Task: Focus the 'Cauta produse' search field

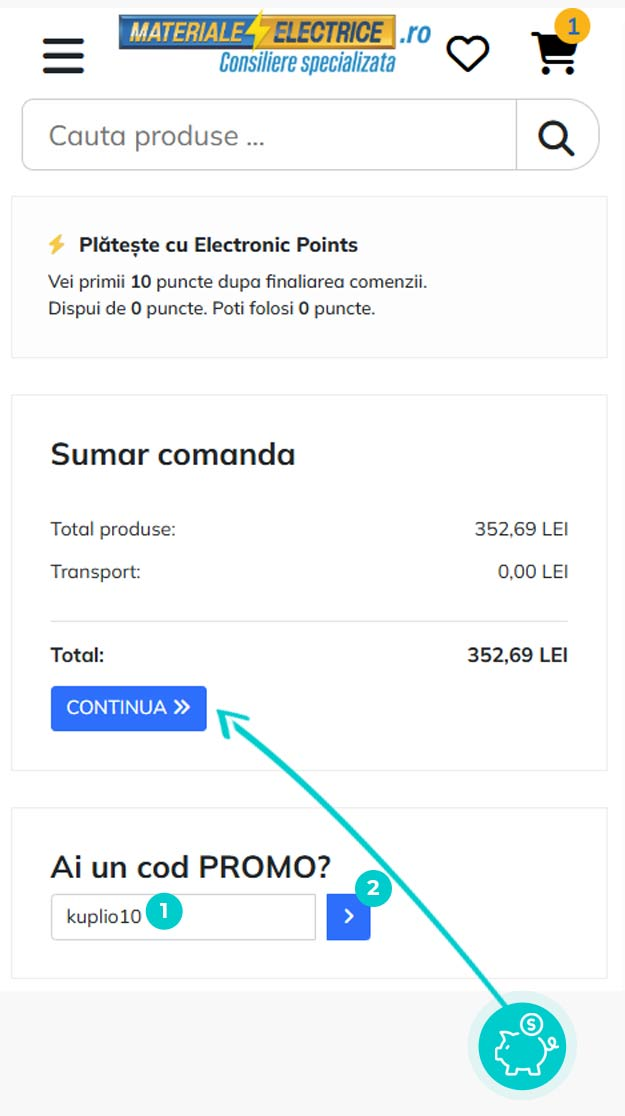Action: tap(269, 135)
